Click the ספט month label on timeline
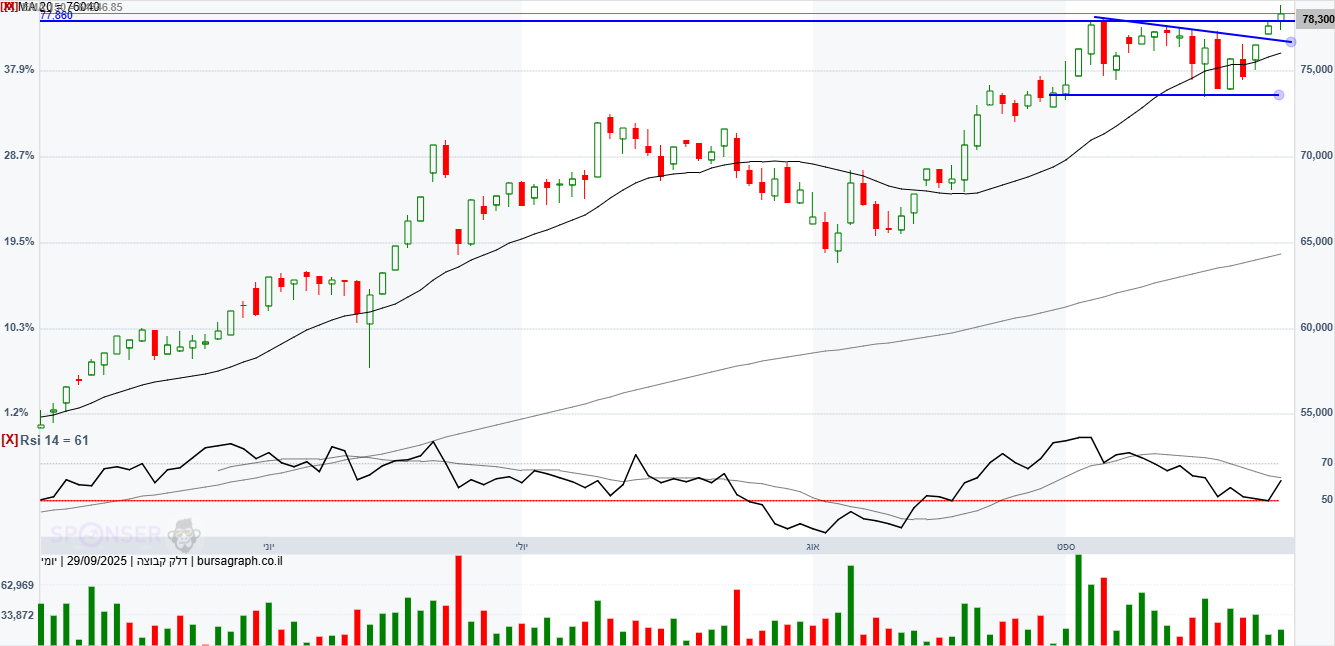 [1065, 546]
